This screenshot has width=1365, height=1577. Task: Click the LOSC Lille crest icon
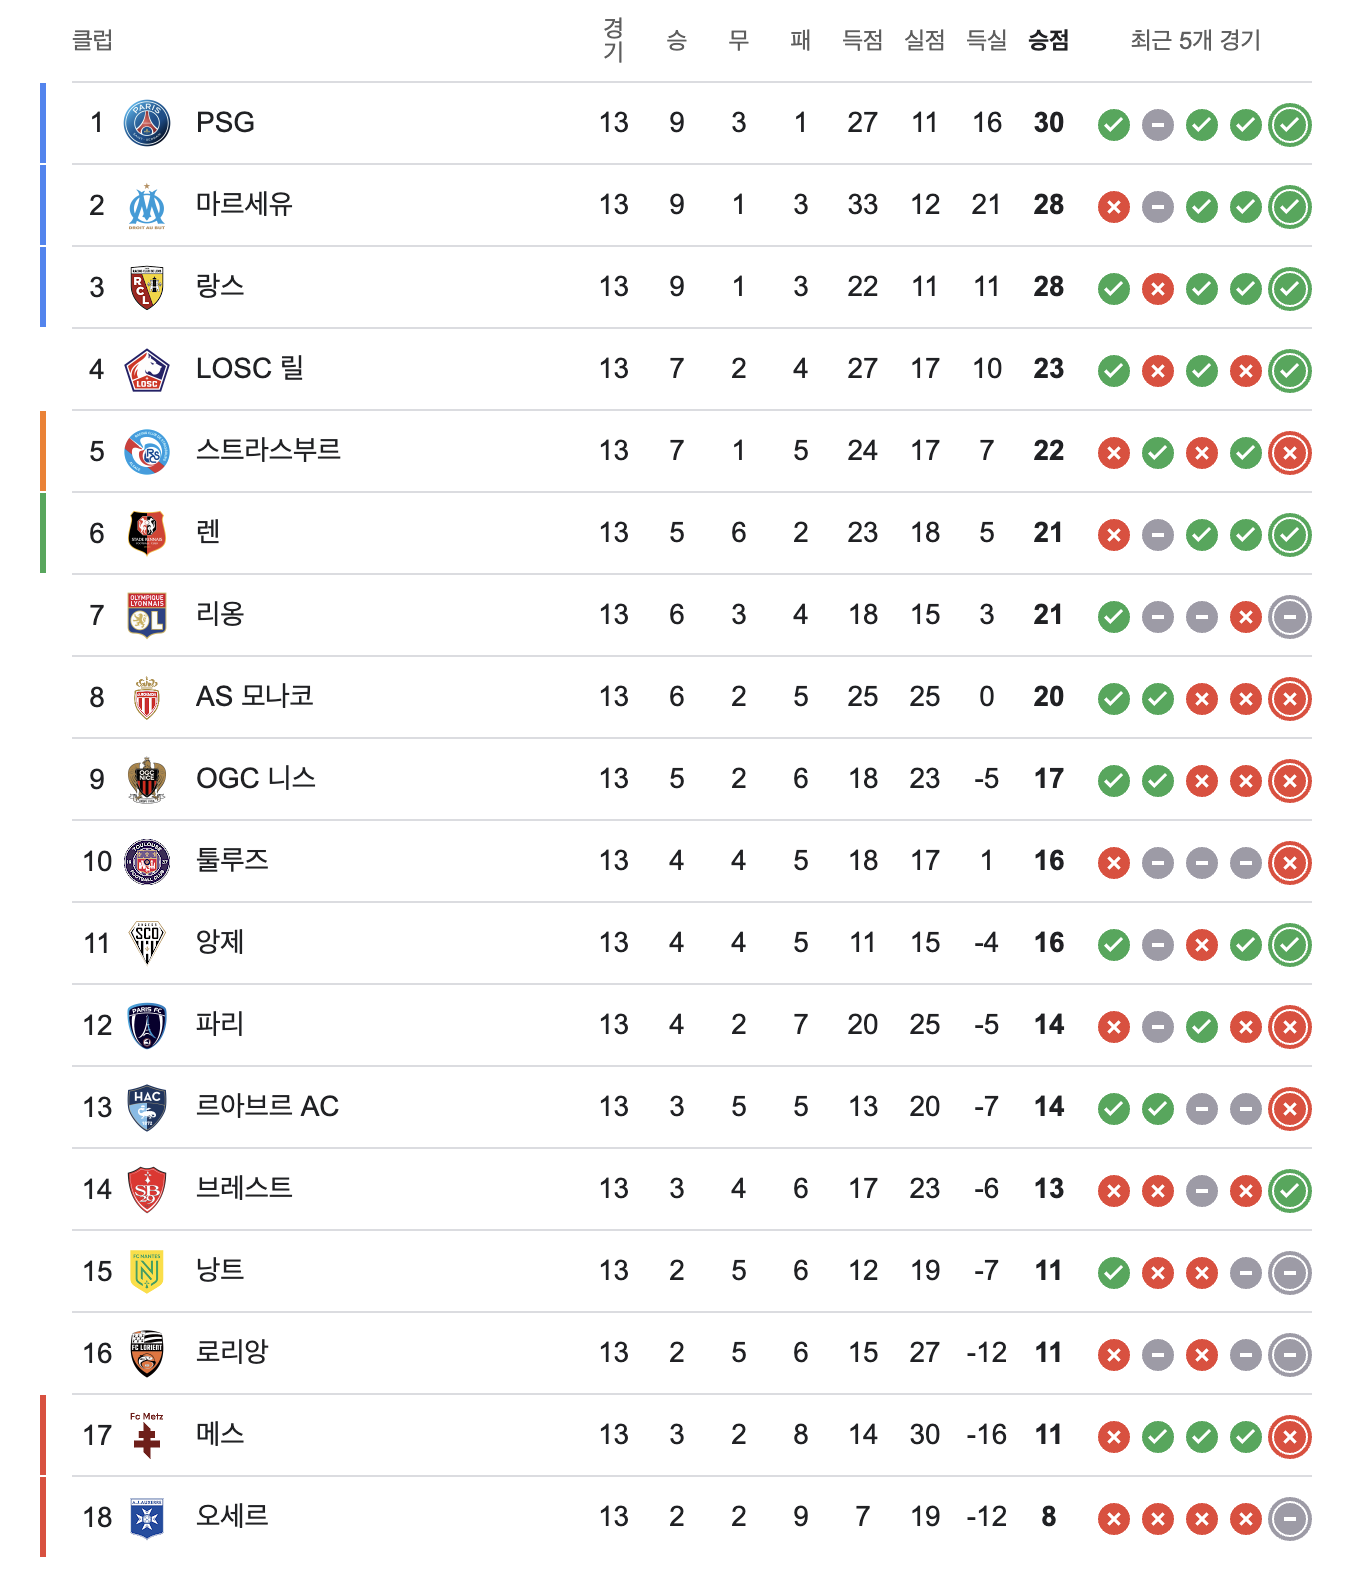point(147,370)
